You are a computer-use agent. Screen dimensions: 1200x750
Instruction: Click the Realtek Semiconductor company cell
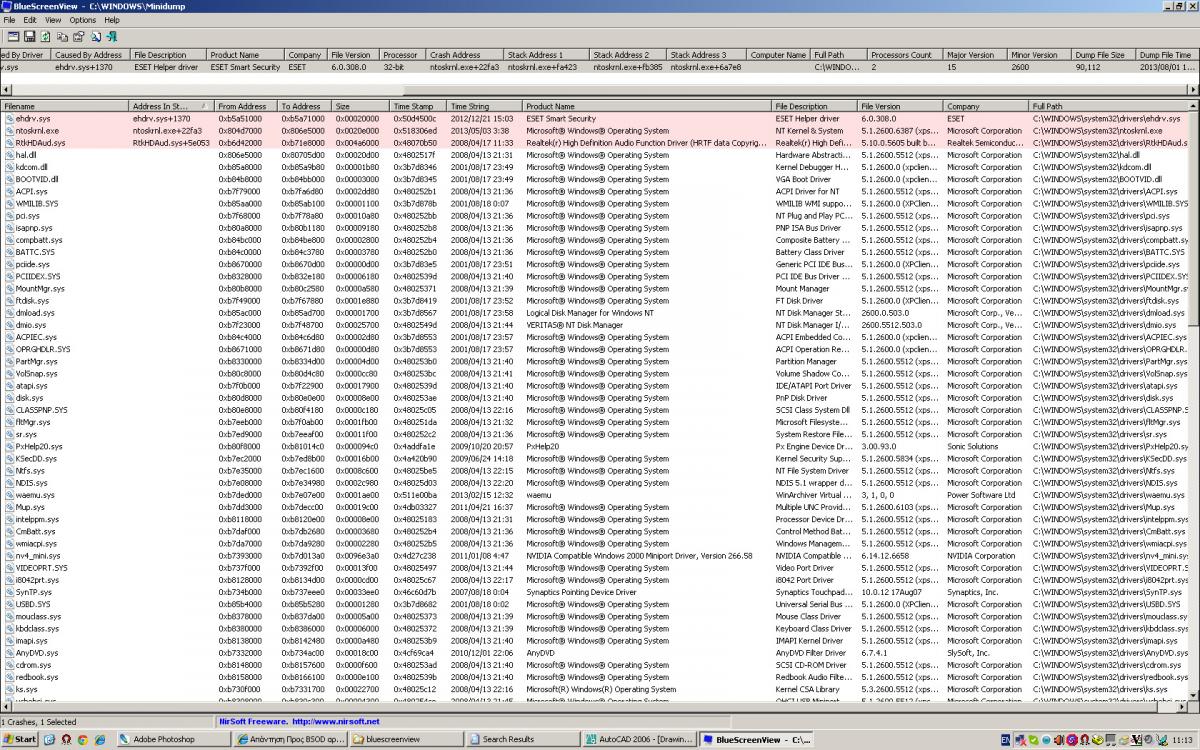pyautogui.click(x=986, y=143)
